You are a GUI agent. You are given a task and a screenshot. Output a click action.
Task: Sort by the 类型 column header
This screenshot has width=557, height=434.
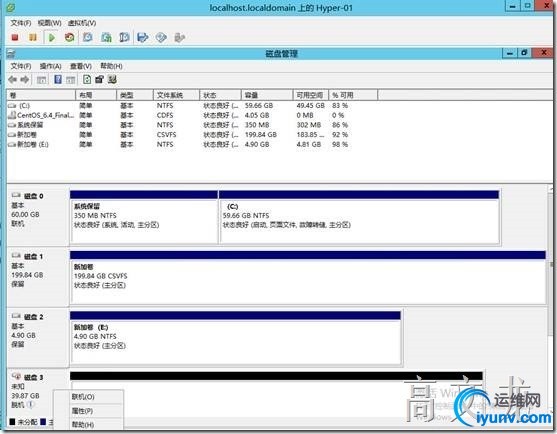[135, 95]
